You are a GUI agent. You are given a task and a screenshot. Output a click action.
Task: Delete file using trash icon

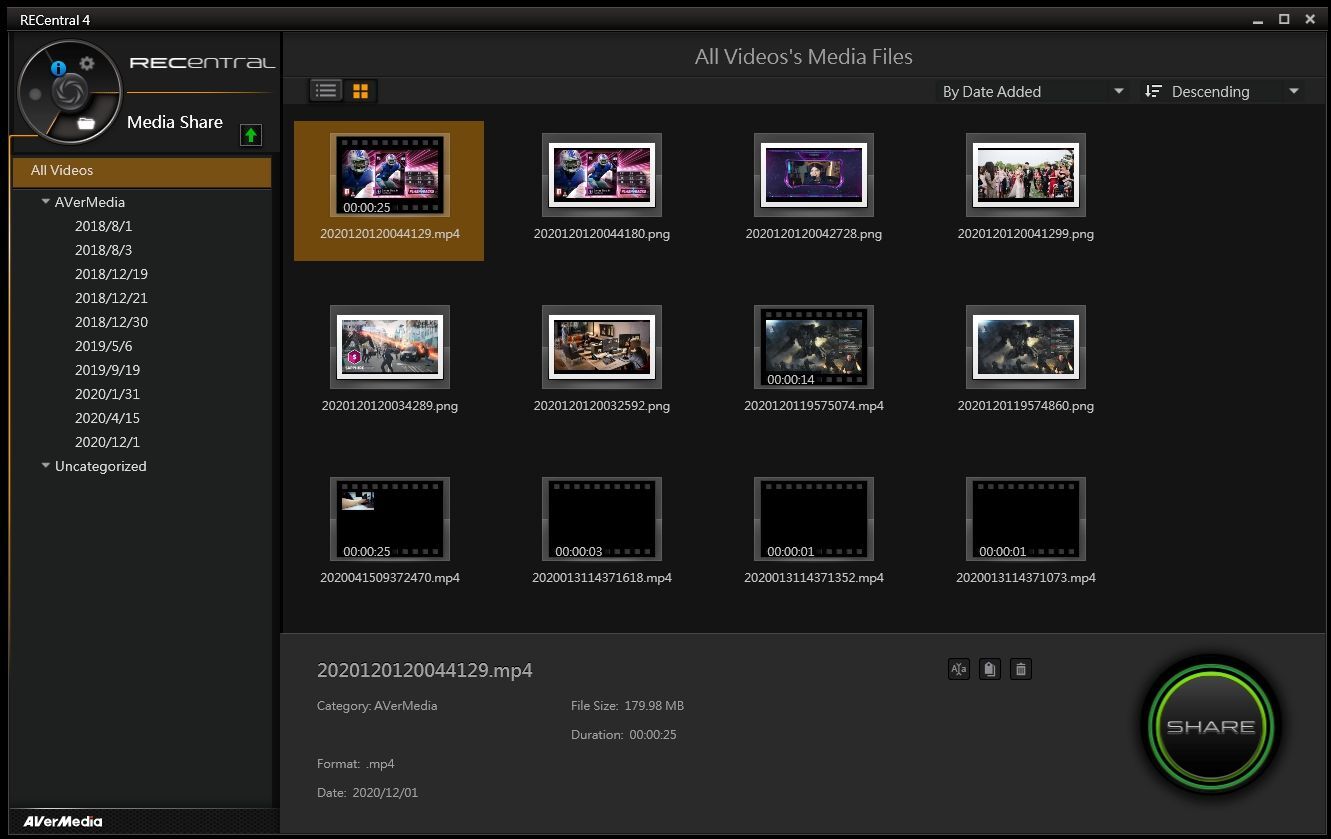(1020, 670)
